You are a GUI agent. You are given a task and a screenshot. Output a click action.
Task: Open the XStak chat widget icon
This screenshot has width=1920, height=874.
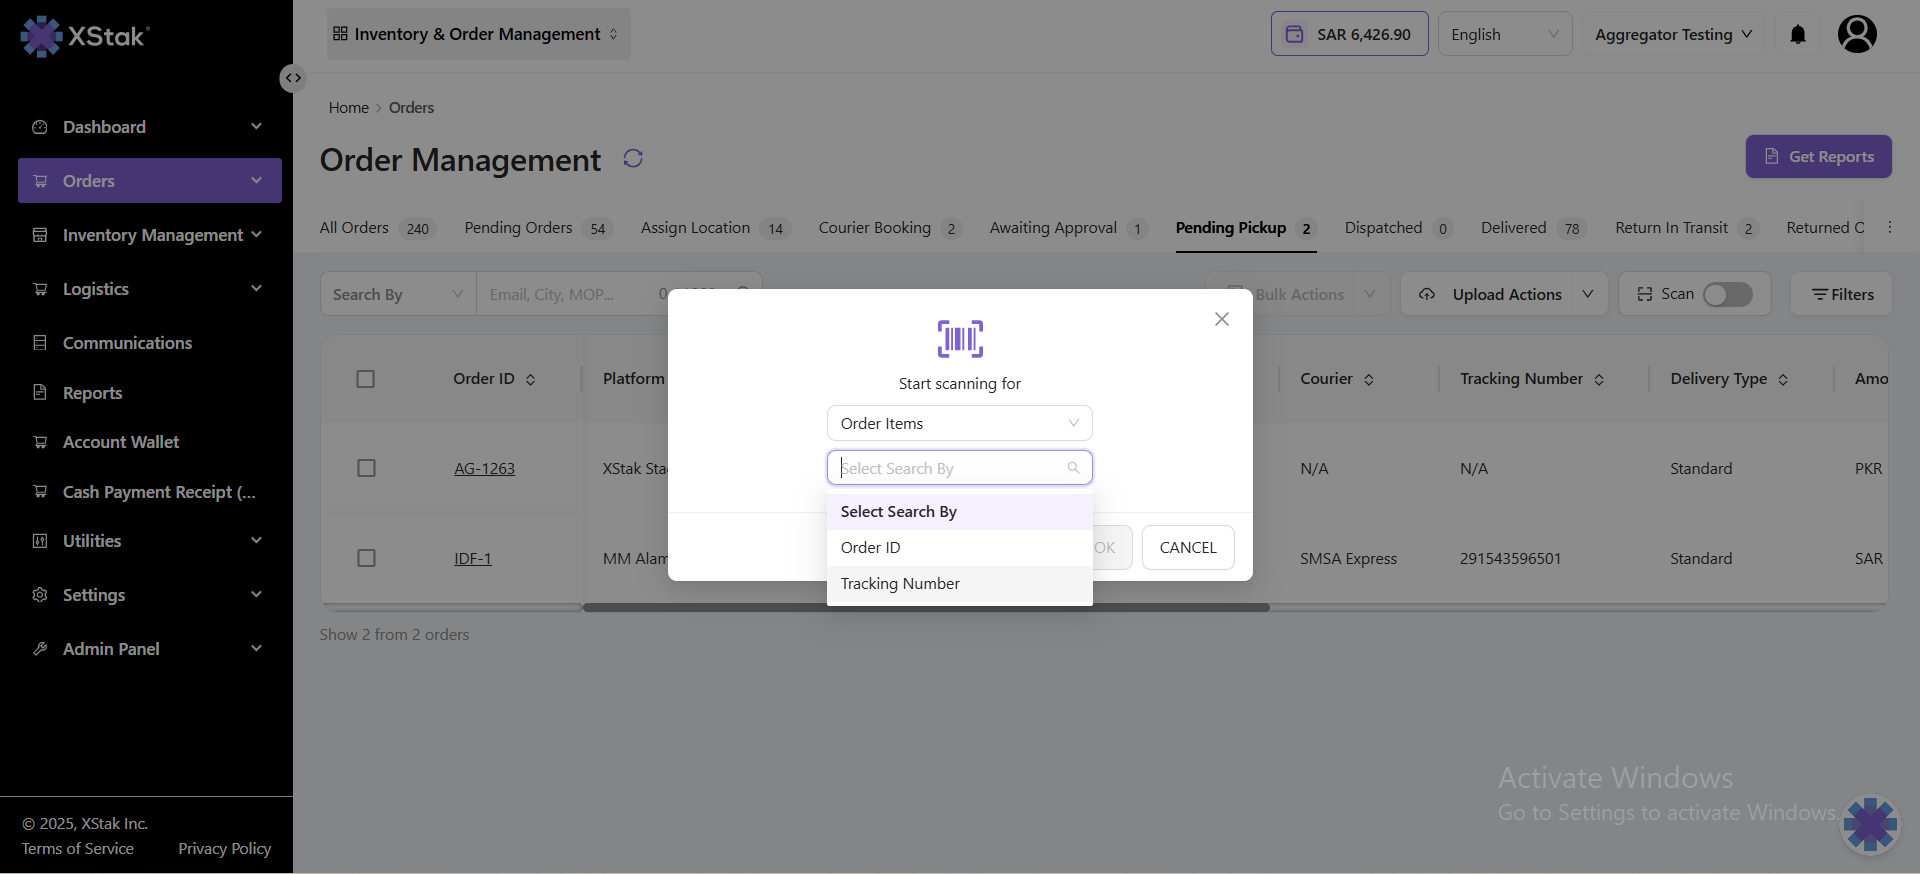pos(1869,825)
